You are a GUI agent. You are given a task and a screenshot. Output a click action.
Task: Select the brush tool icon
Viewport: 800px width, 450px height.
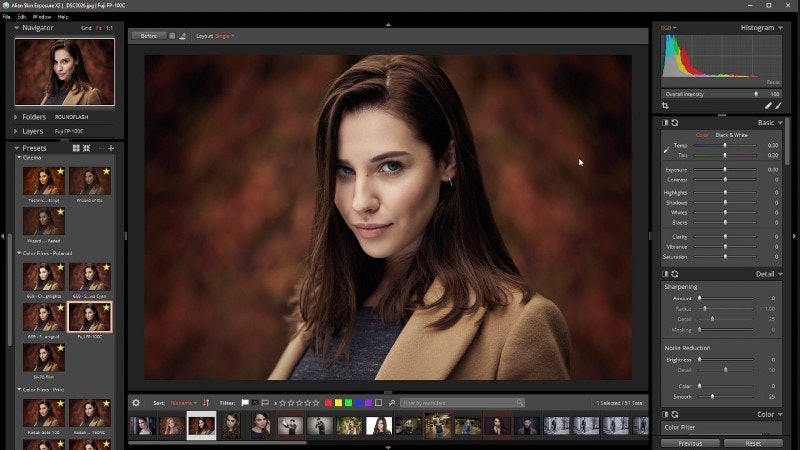(779, 106)
